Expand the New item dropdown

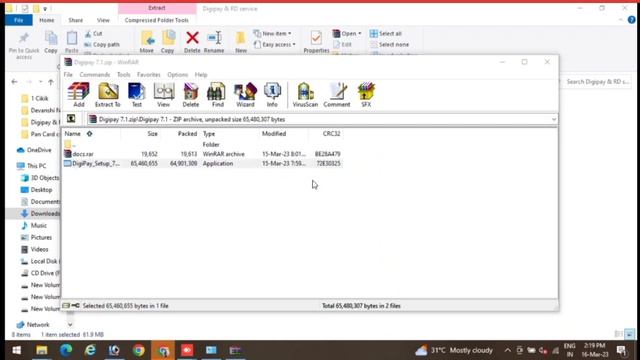point(272,33)
